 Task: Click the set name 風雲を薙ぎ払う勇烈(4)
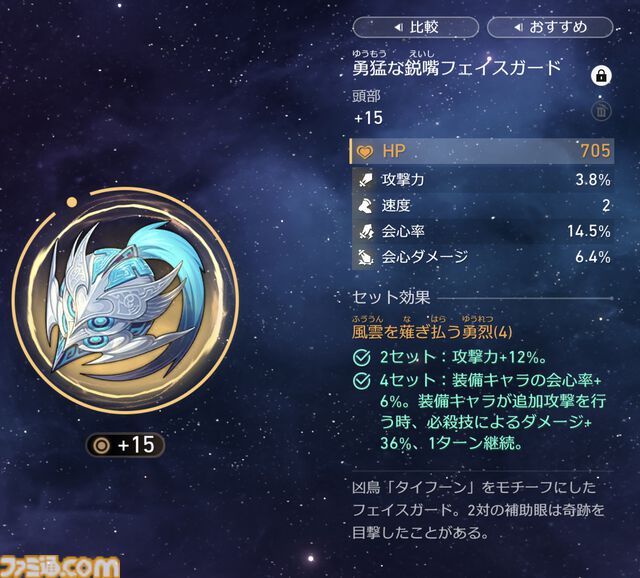[x=432, y=332]
